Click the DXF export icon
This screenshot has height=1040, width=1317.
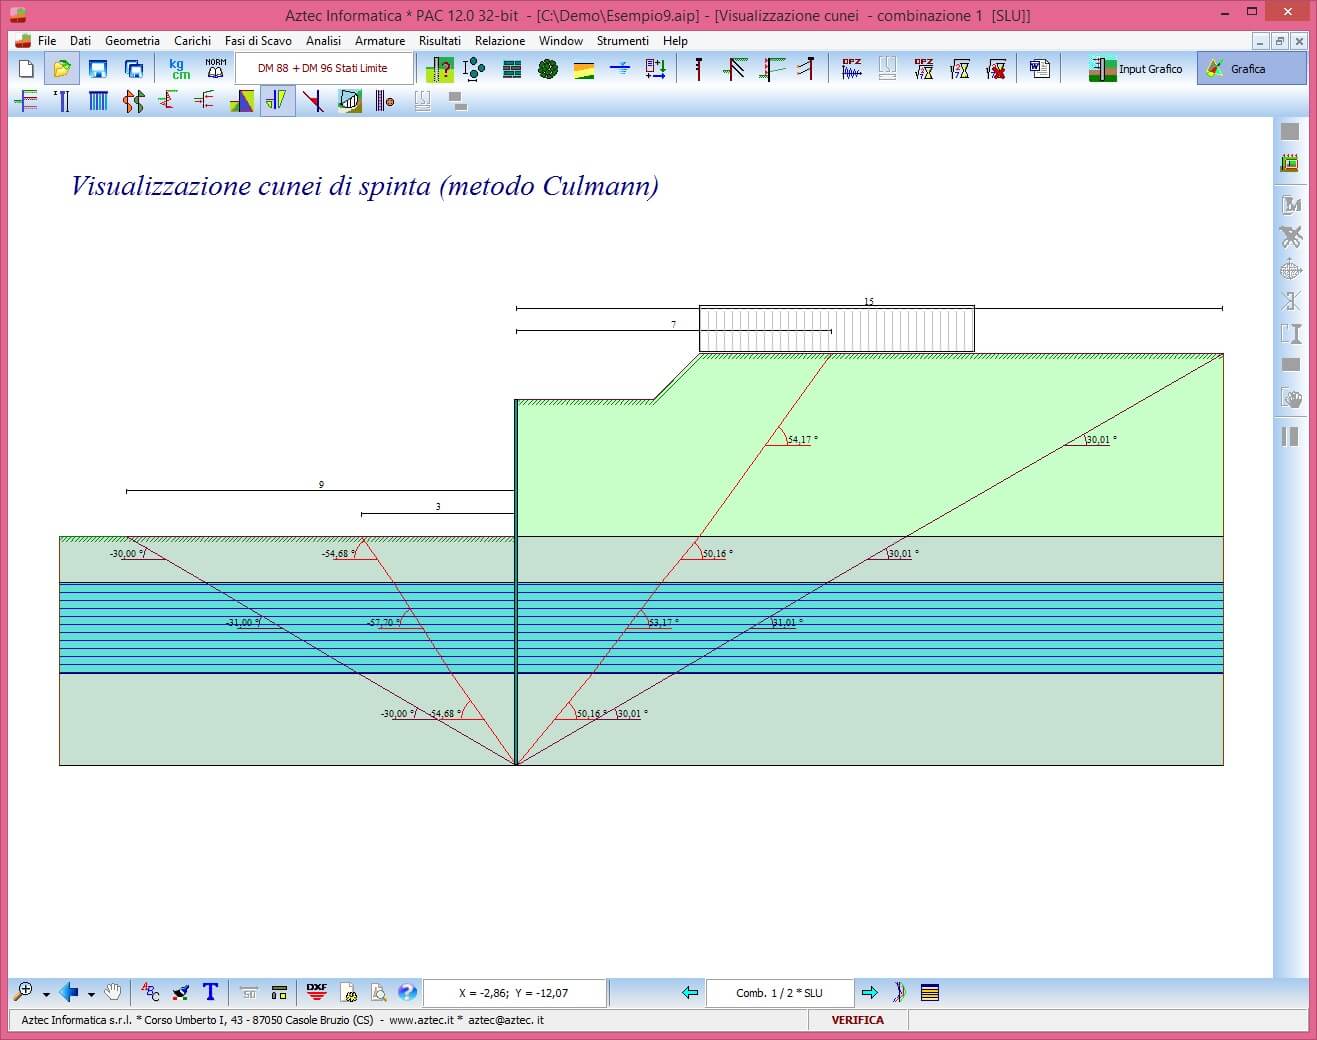317,992
